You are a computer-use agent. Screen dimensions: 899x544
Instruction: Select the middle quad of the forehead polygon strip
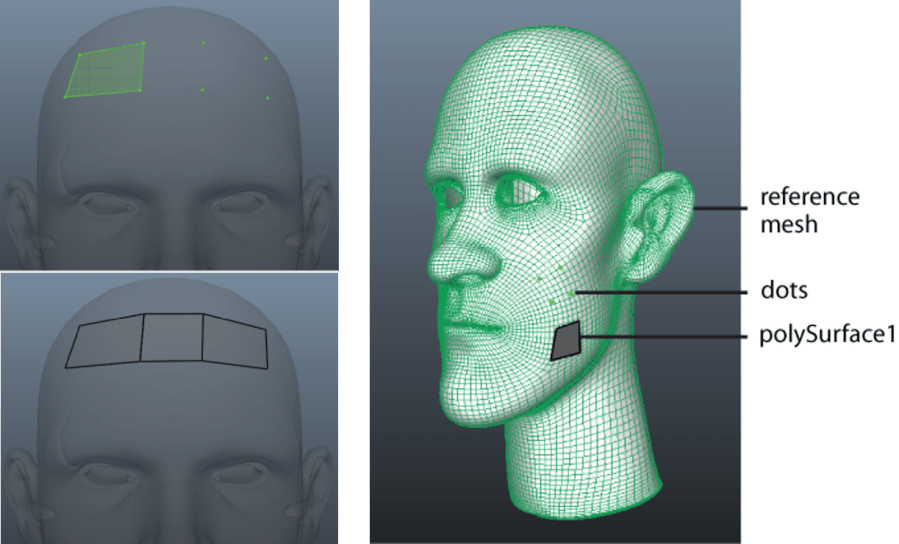coord(172,338)
